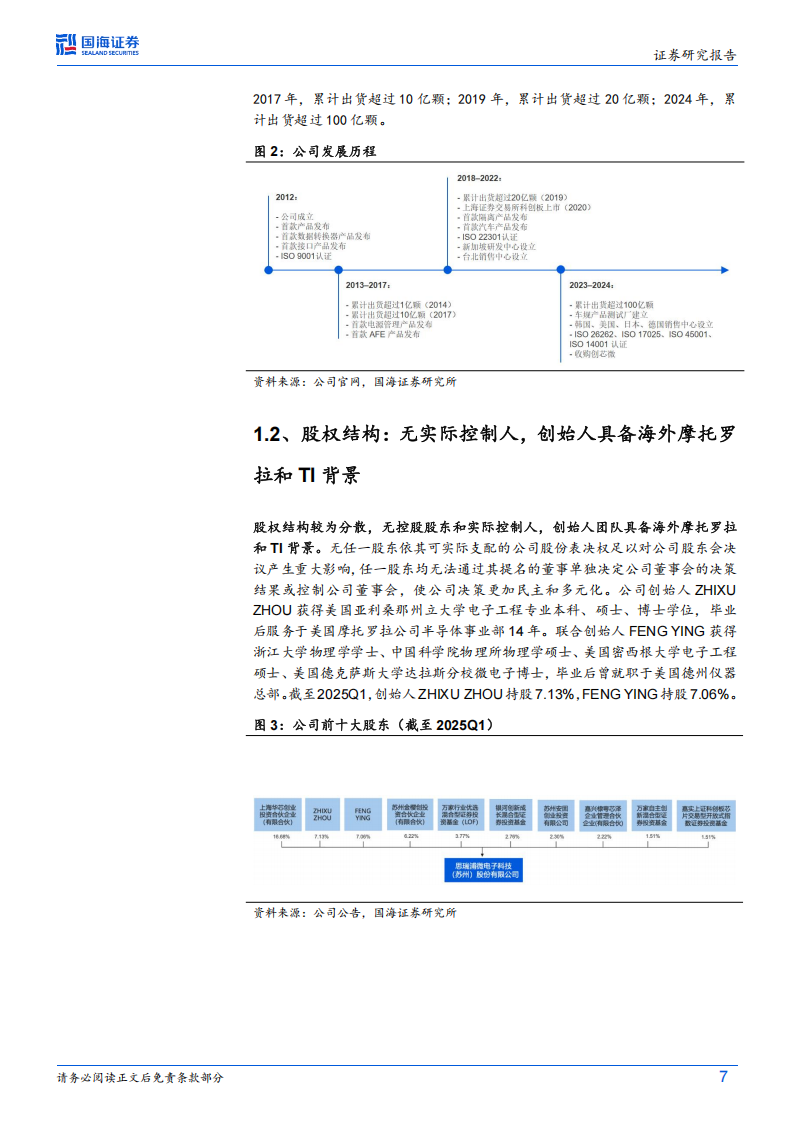Viewport: 794px width, 1123px height.
Task: Click the "2012:" timeline heading
Action: pos(286,197)
